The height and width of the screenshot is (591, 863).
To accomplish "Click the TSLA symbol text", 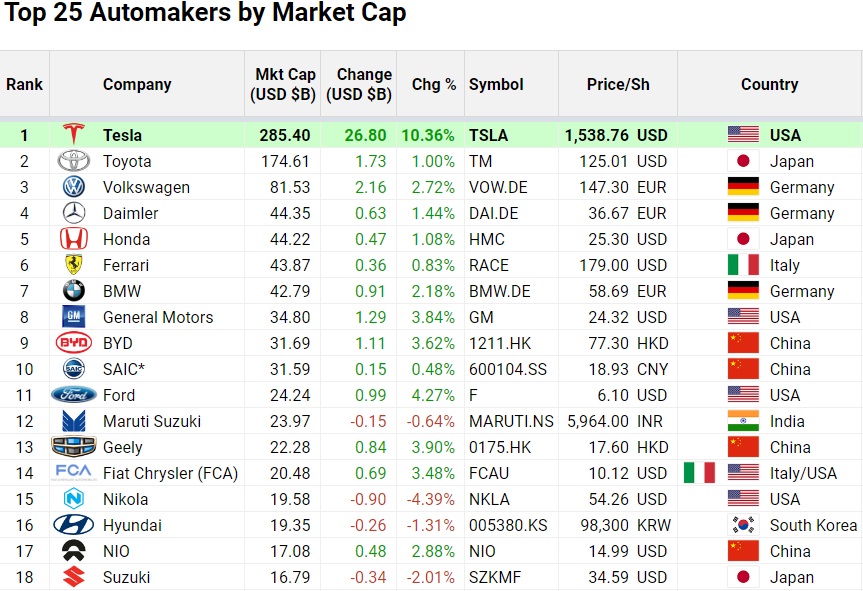I will coord(488,135).
